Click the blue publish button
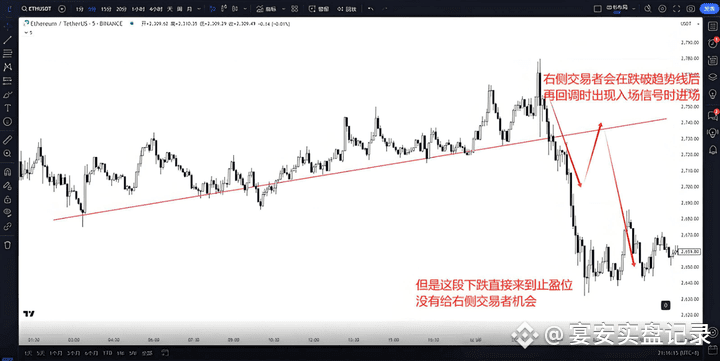This screenshot has height=361, width=720. (709, 8)
